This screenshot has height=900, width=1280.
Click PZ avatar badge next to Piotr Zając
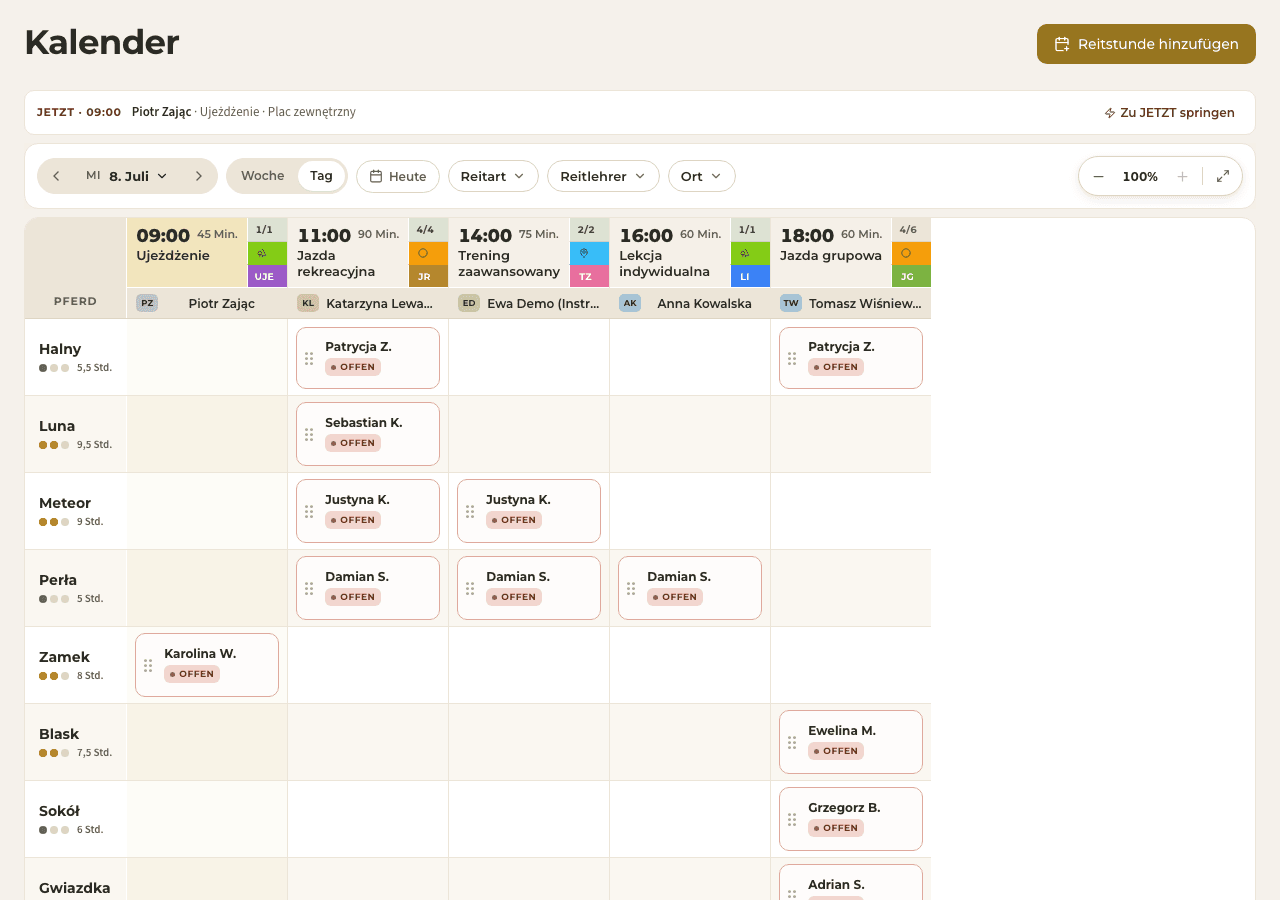(147, 303)
